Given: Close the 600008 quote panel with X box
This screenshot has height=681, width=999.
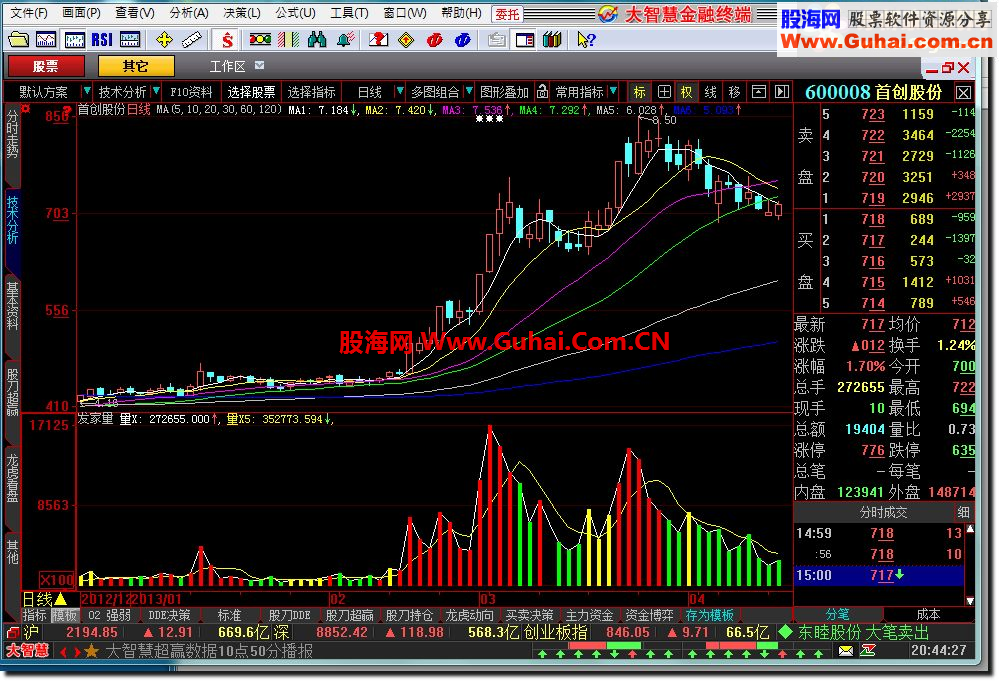Looking at the screenshot, I should (963, 93).
